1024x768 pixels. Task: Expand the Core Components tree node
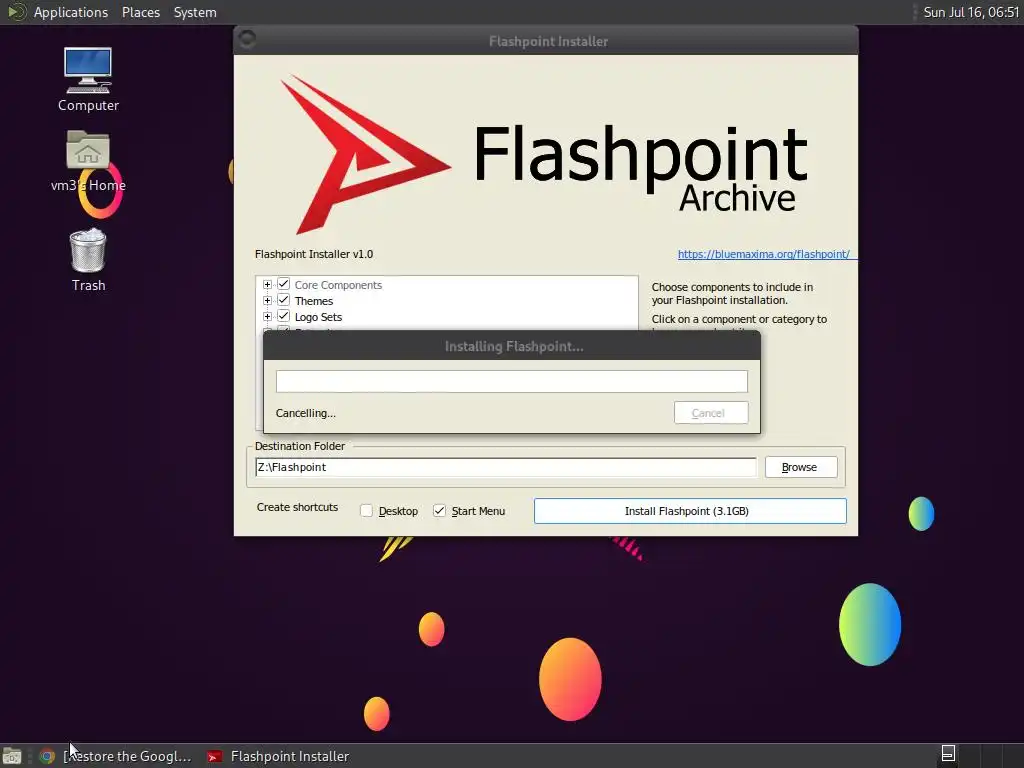point(267,285)
